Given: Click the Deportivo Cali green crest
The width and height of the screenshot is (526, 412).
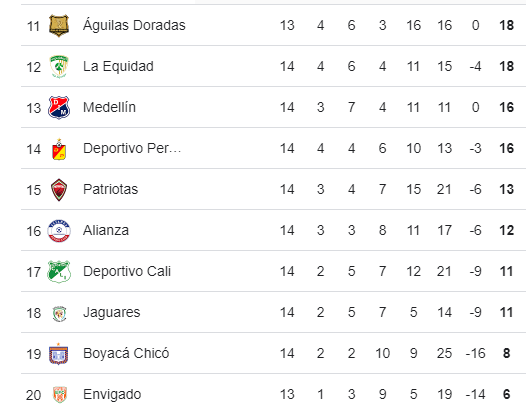Looking at the screenshot, I should click(59, 272).
